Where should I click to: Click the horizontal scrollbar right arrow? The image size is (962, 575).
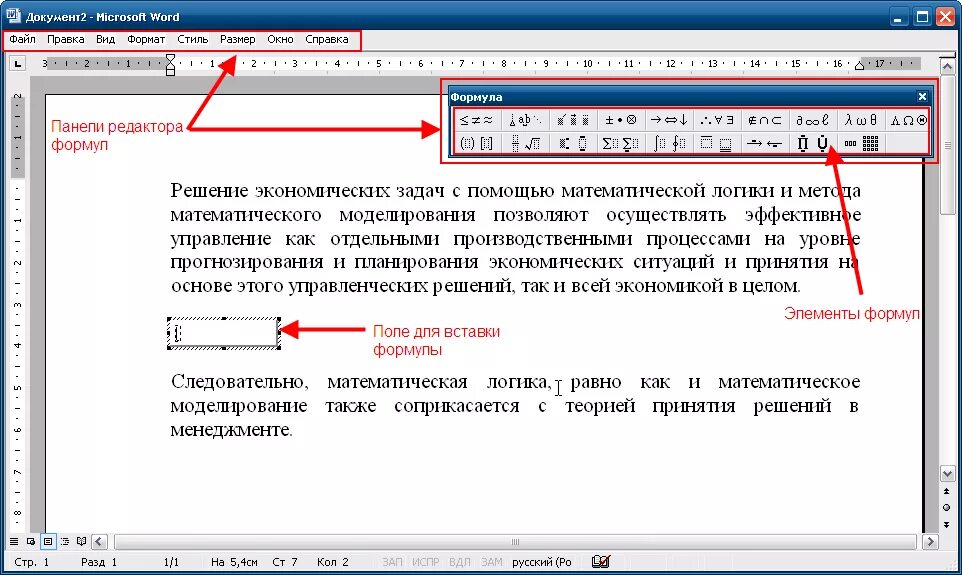[x=931, y=542]
